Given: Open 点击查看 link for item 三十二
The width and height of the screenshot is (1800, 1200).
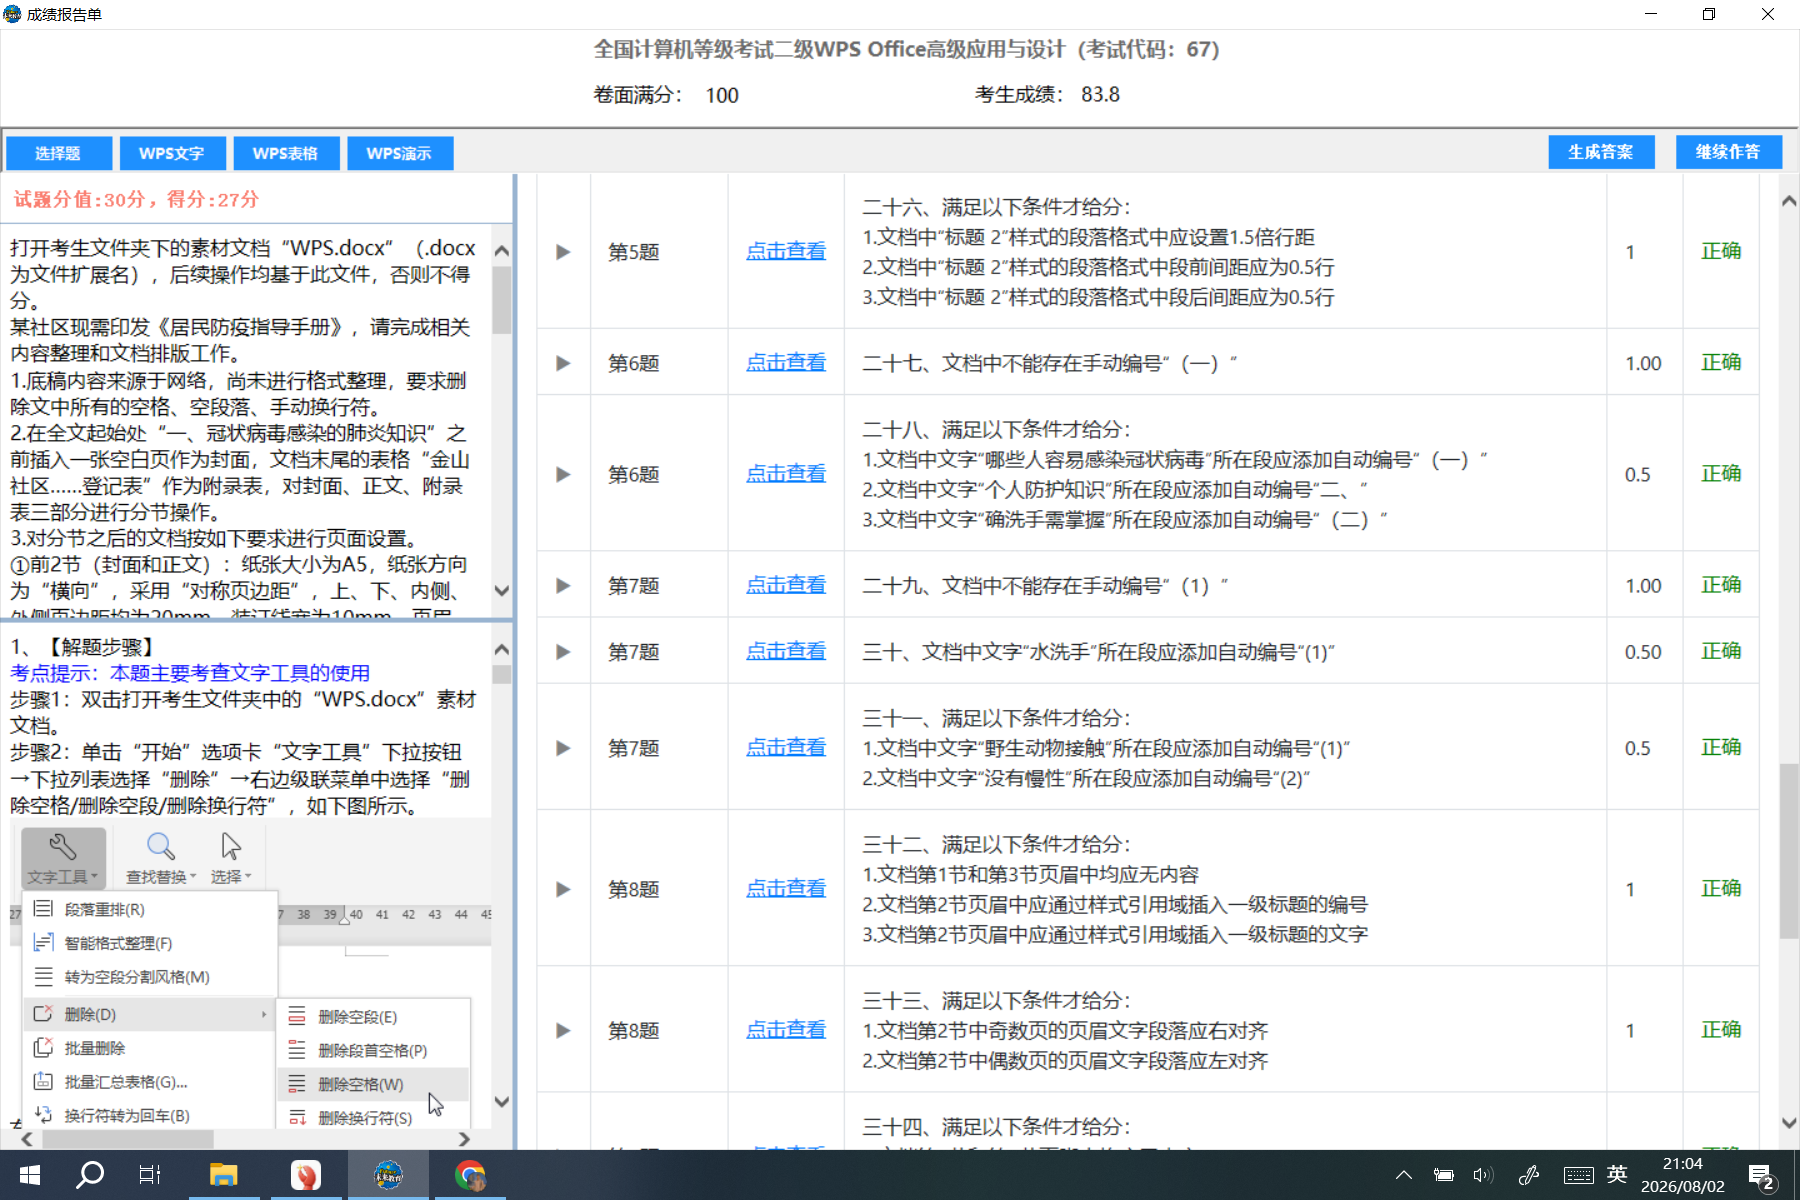Looking at the screenshot, I should click(x=786, y=889).
